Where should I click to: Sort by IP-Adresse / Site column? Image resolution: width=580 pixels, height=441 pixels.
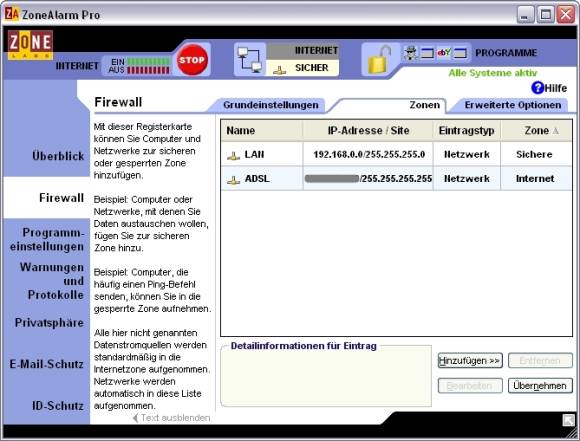[x=368, y=131]
